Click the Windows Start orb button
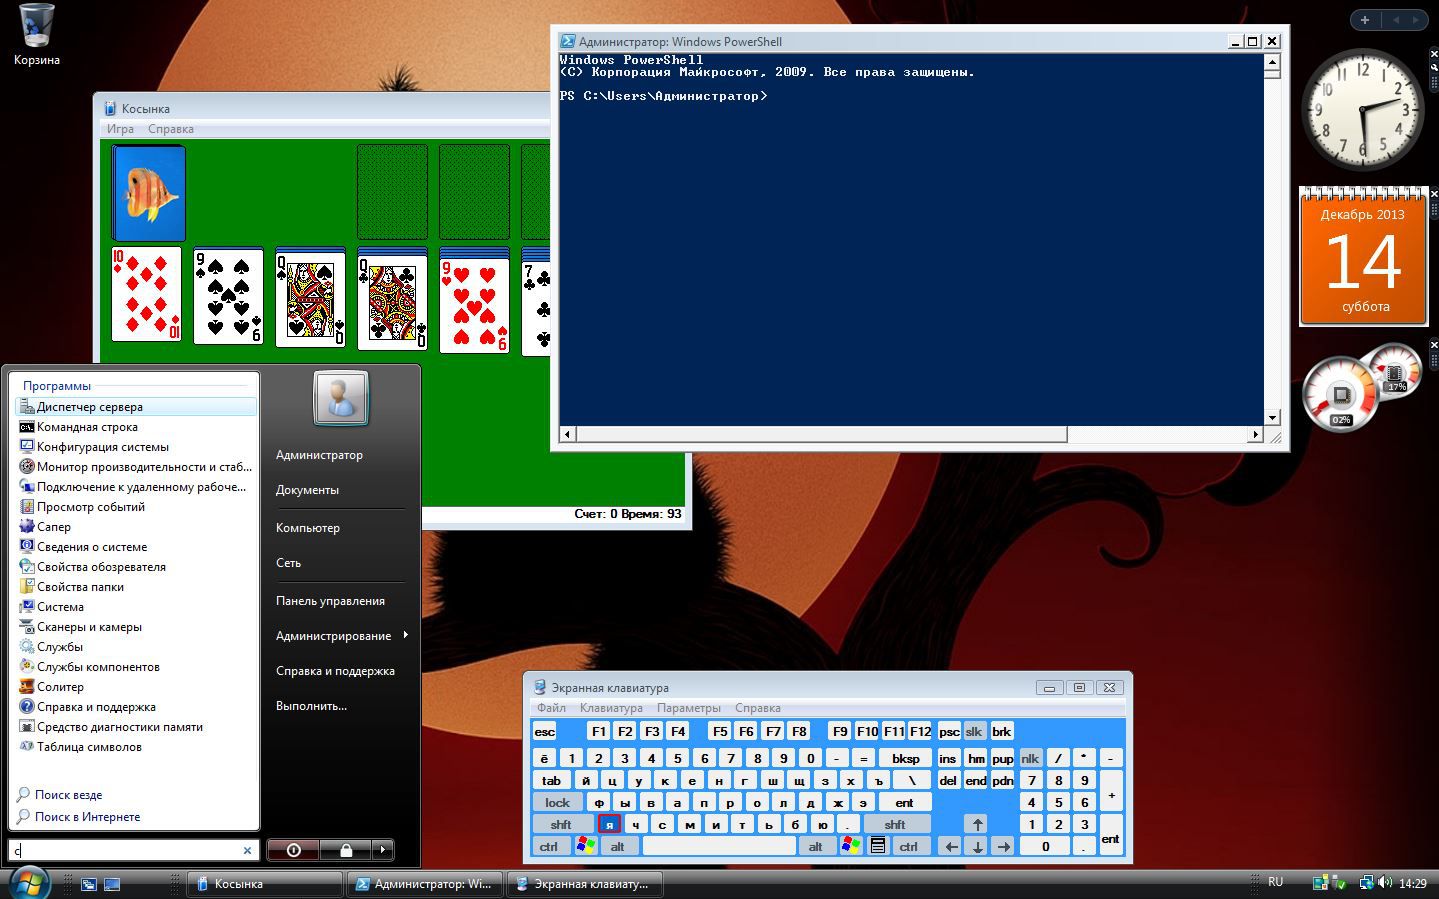The width and height of the screenshot is (1439, 899). pyautogui.click(x=29, y=883)
